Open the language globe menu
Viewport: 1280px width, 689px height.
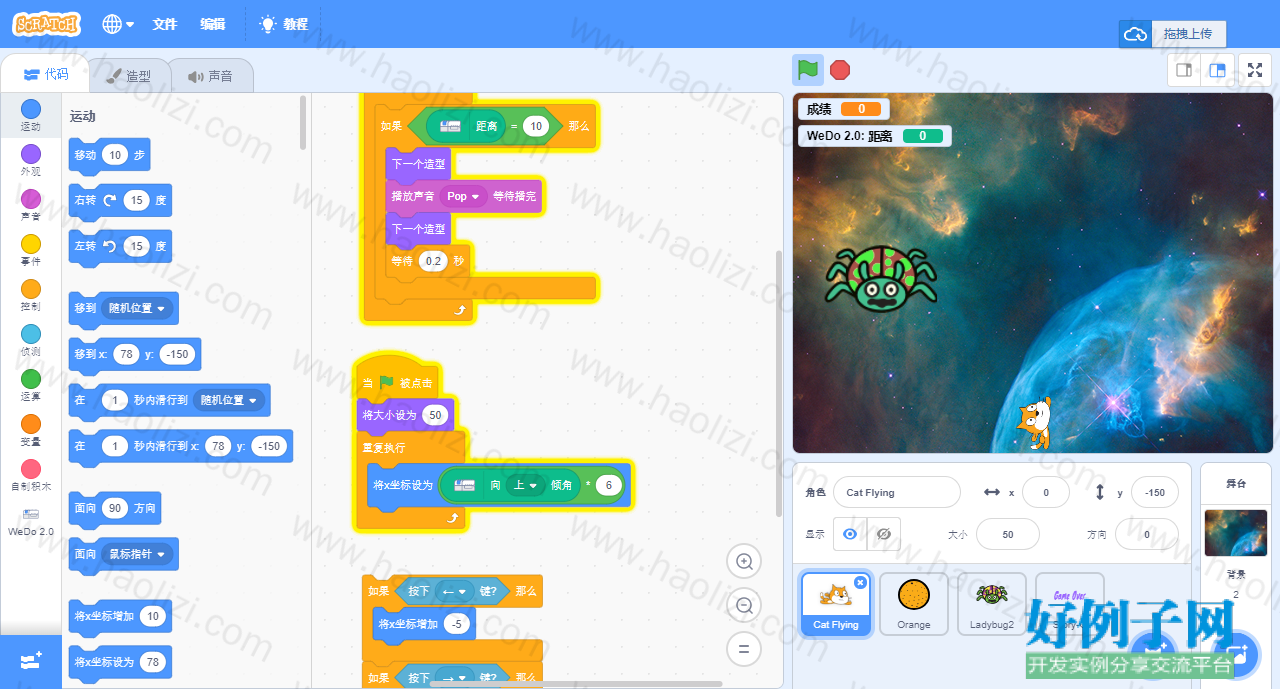click(x=118, y=24)
